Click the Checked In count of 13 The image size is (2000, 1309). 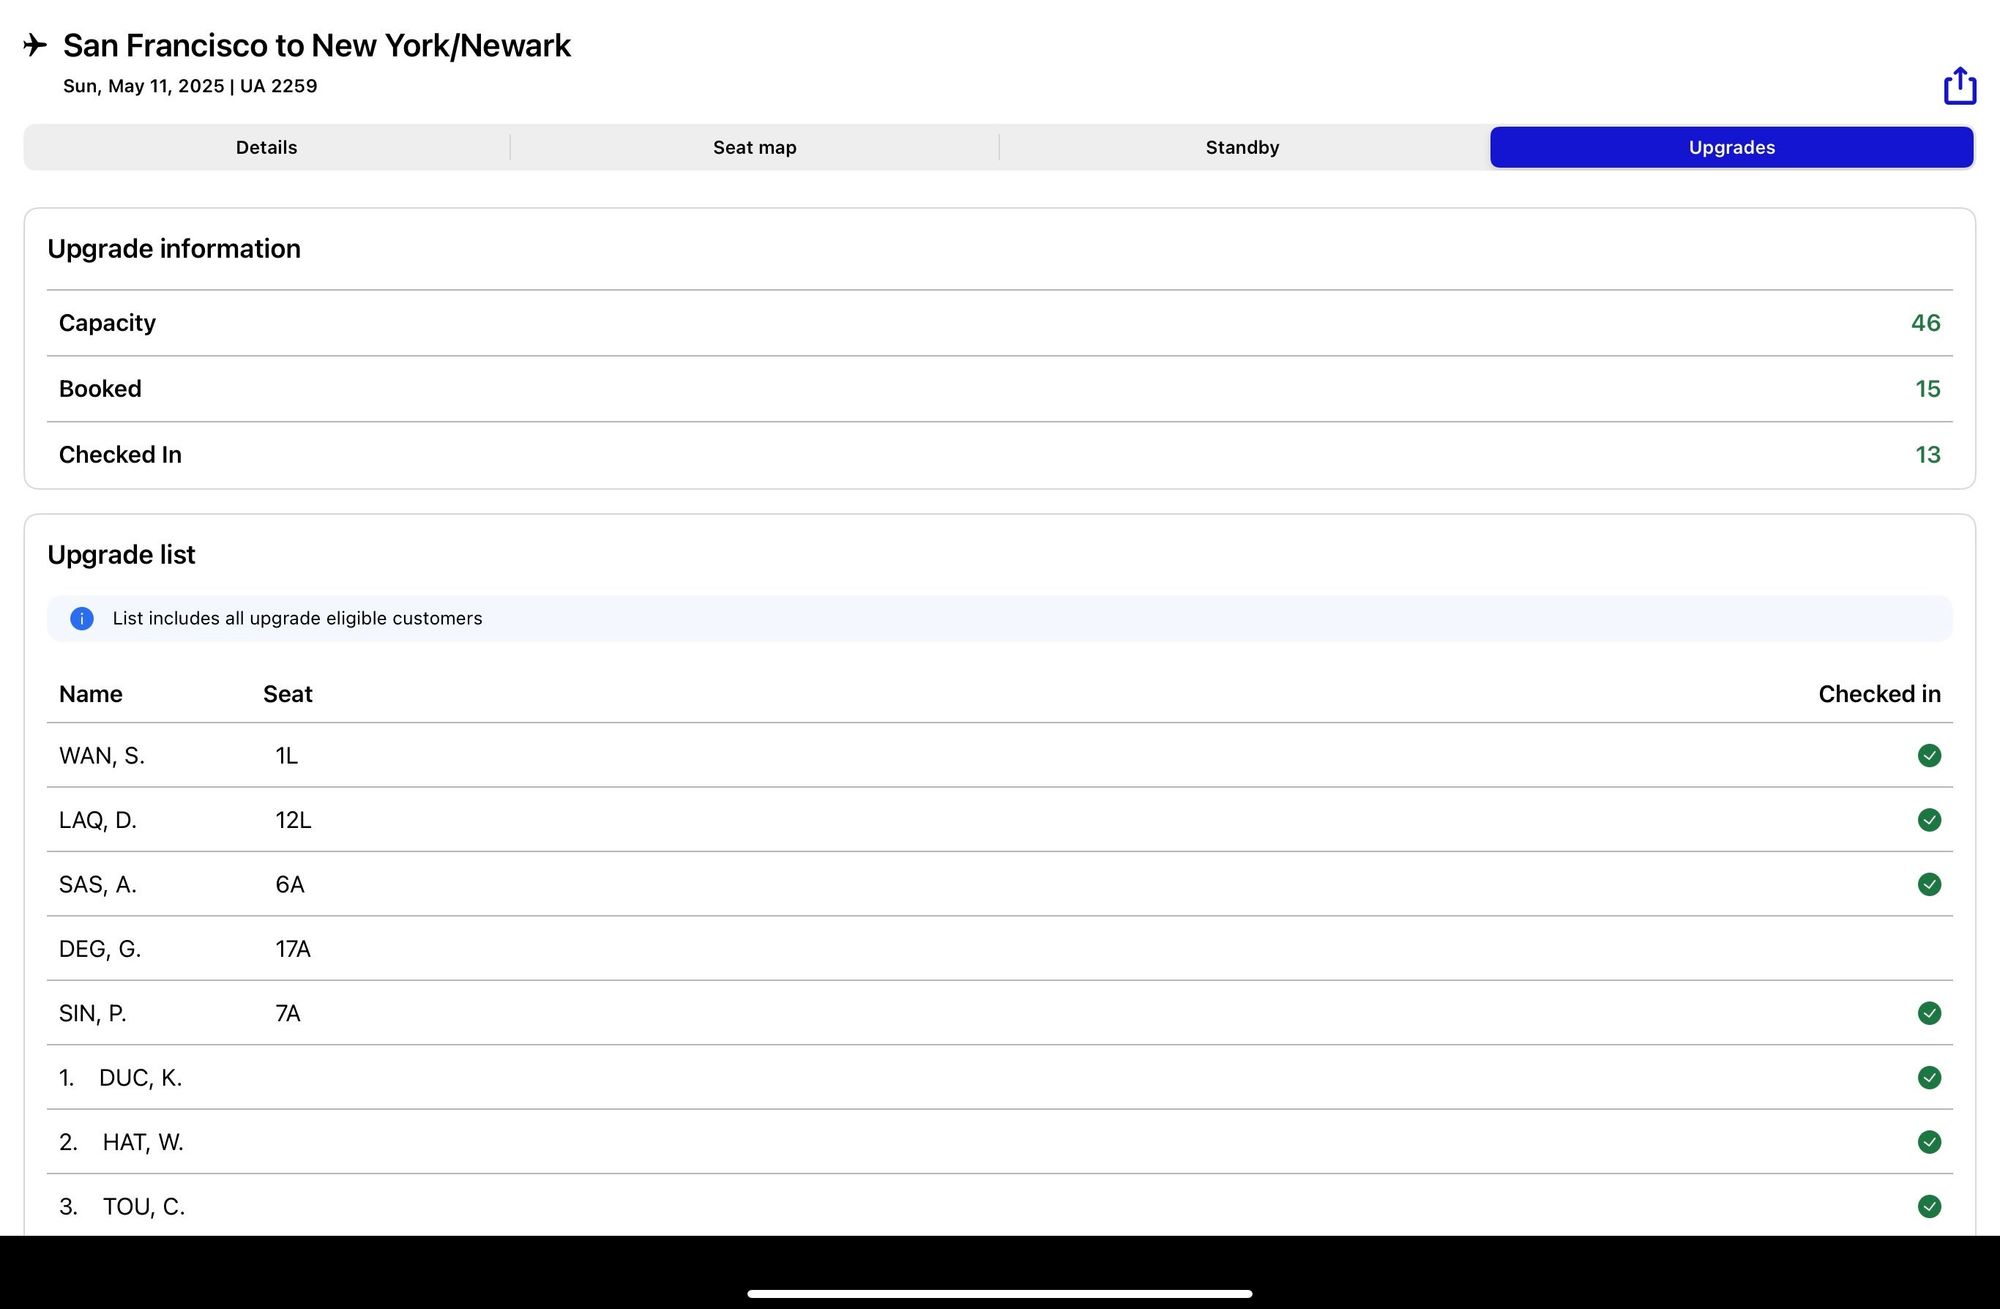point(1927,455)
